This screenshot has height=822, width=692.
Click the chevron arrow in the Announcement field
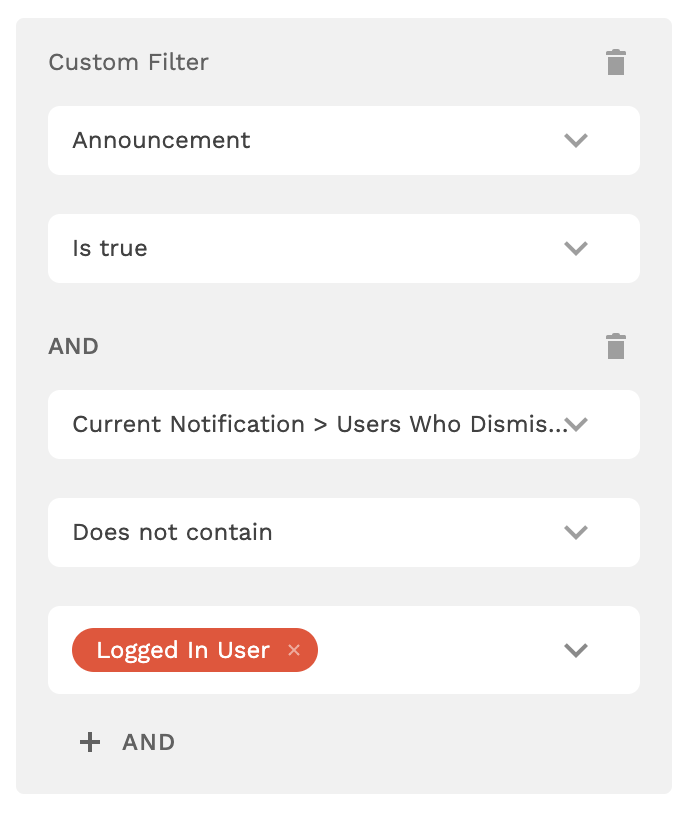[x=575, y=141]
